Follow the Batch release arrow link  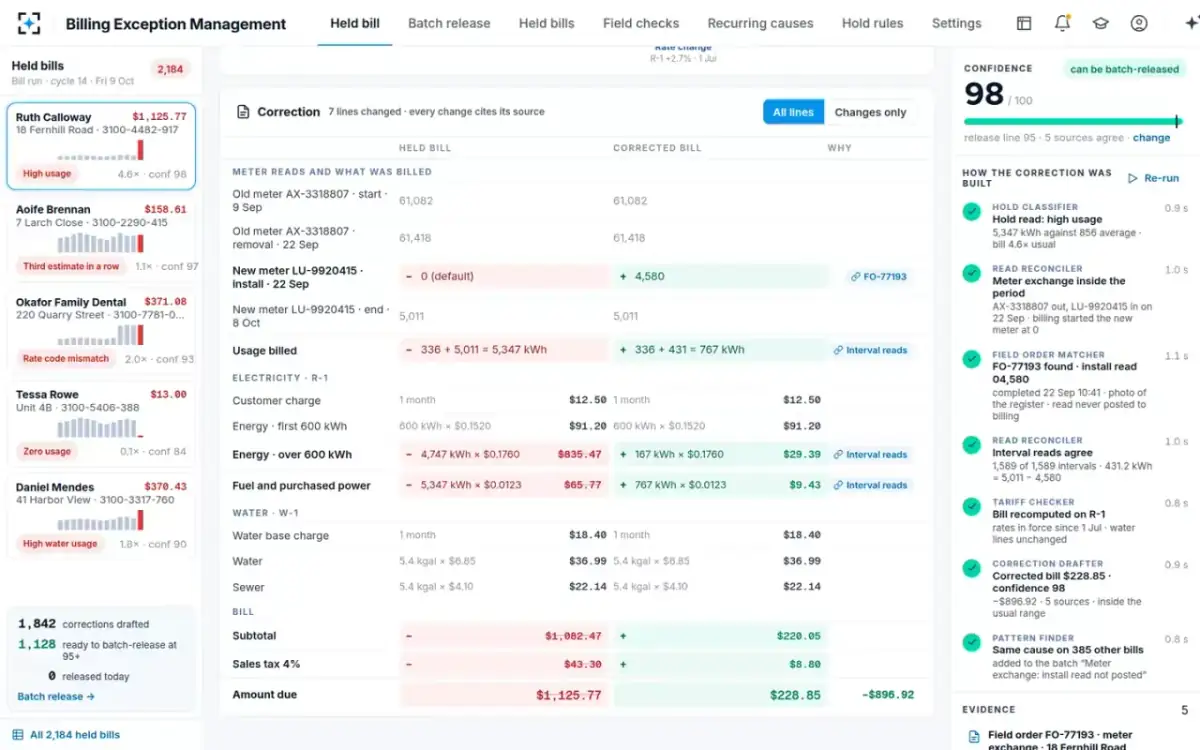(56, 696)
